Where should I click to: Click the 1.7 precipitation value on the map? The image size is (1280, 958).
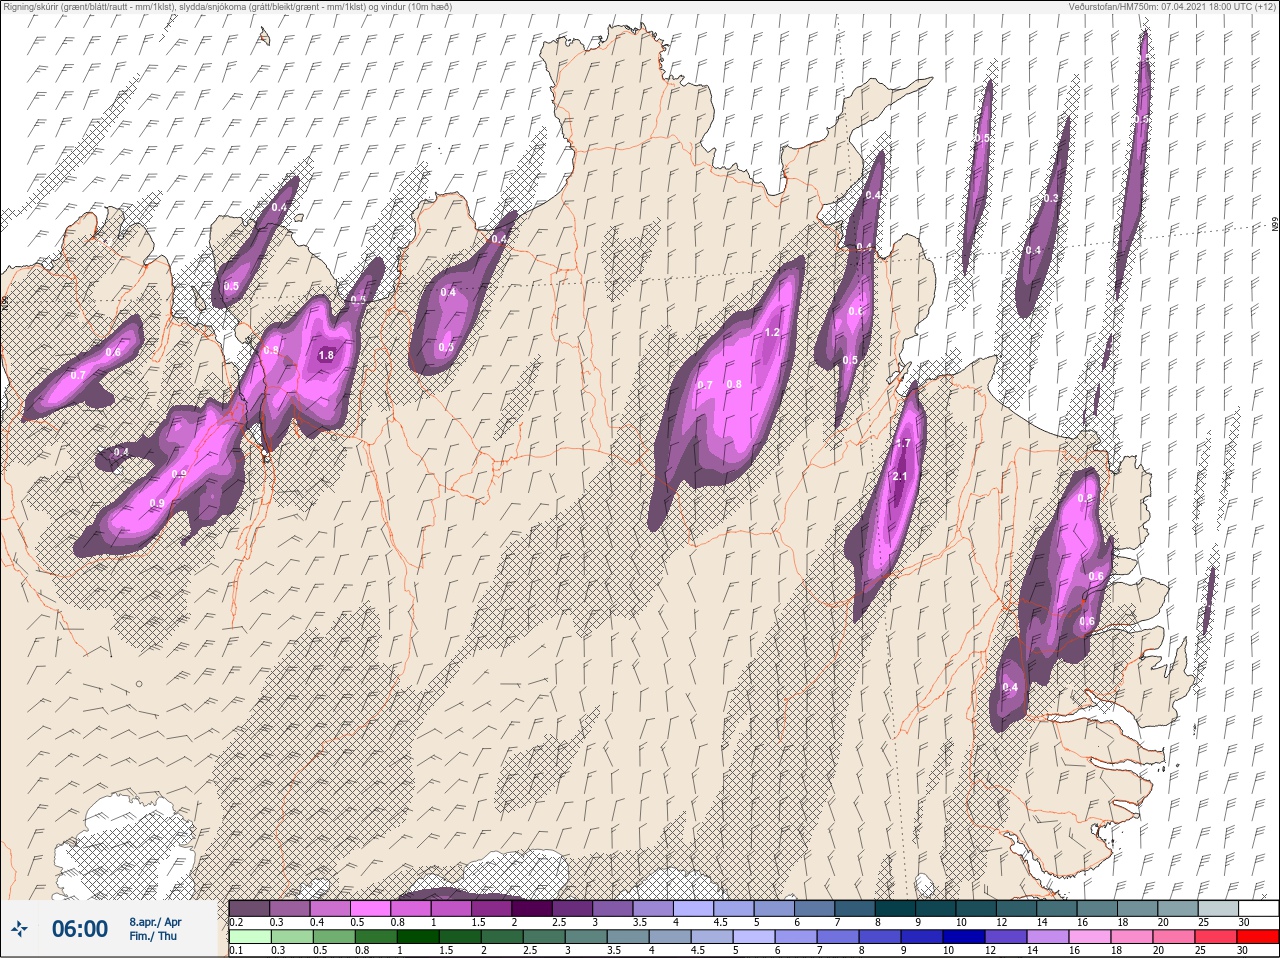(903, 443)
